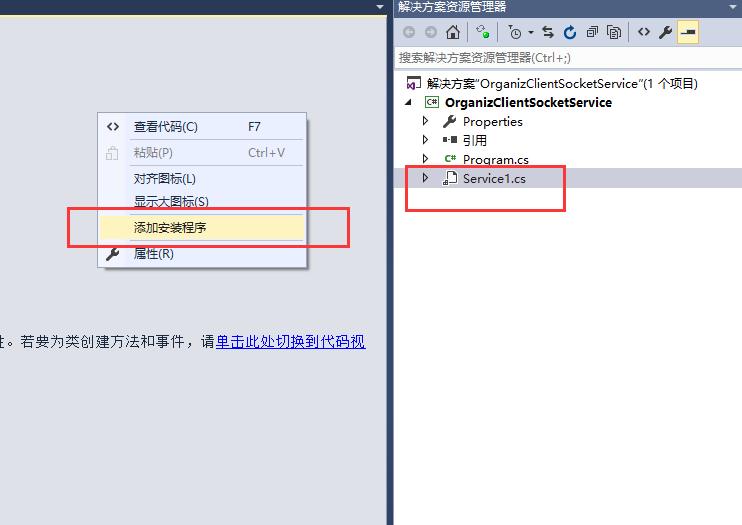Expand the Properties node
742x525 pixels.
click(425, 121)
